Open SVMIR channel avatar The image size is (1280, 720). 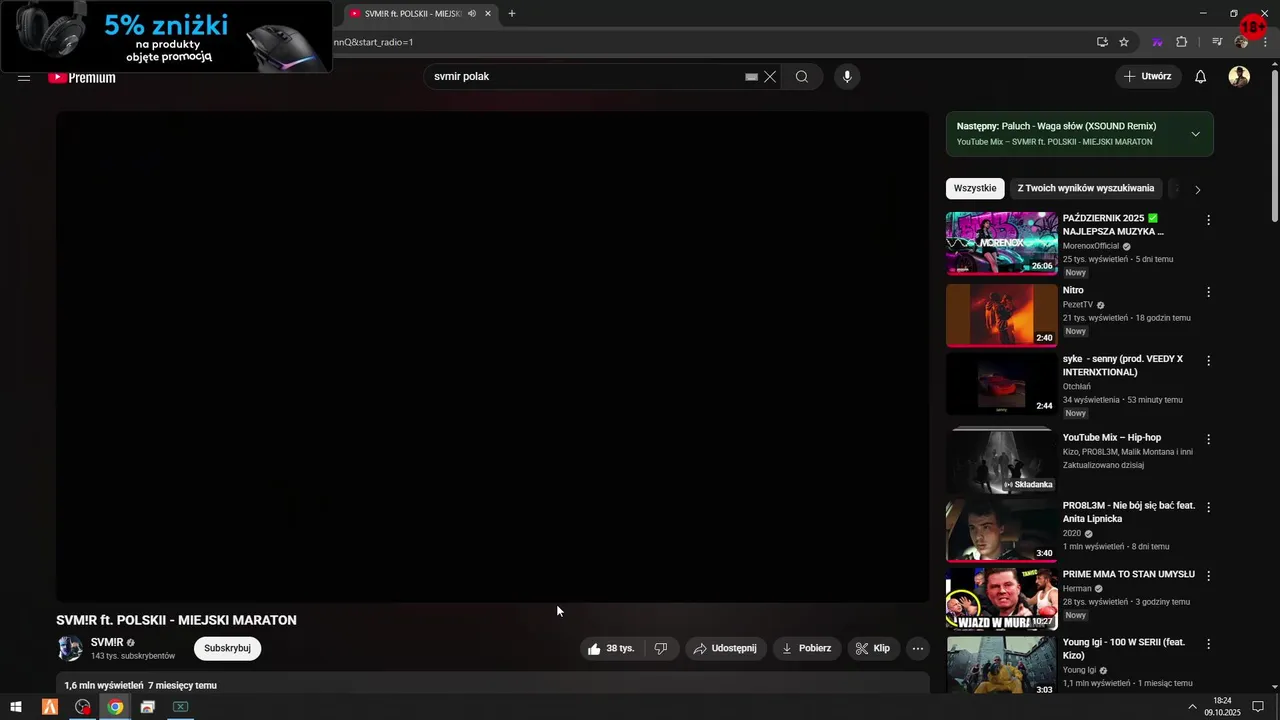coord(70,648)
